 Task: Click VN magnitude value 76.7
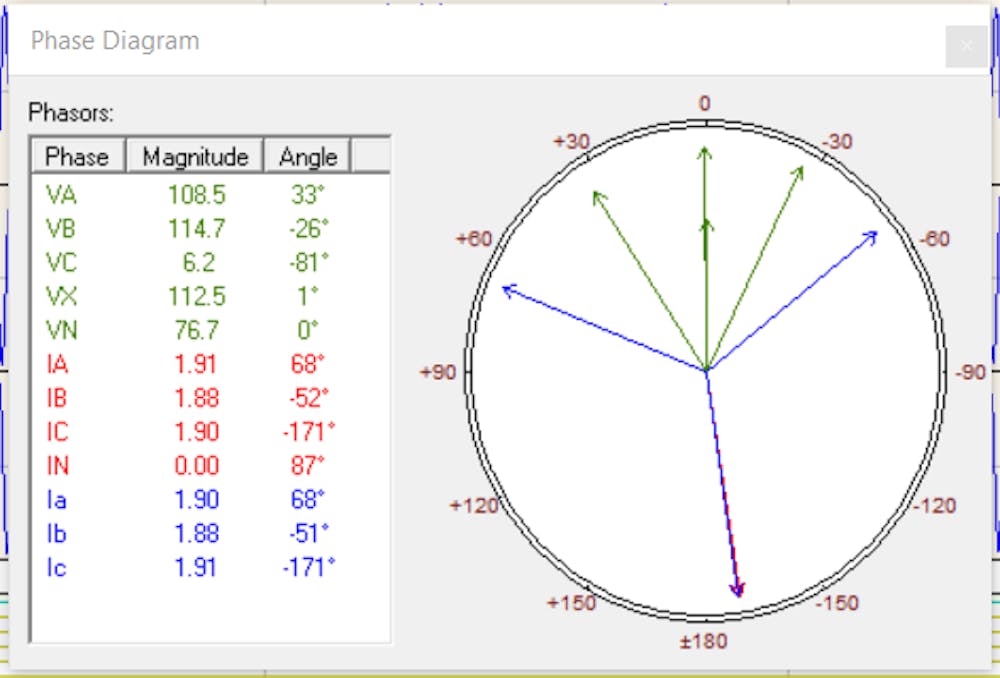click(x=196, y=330)
